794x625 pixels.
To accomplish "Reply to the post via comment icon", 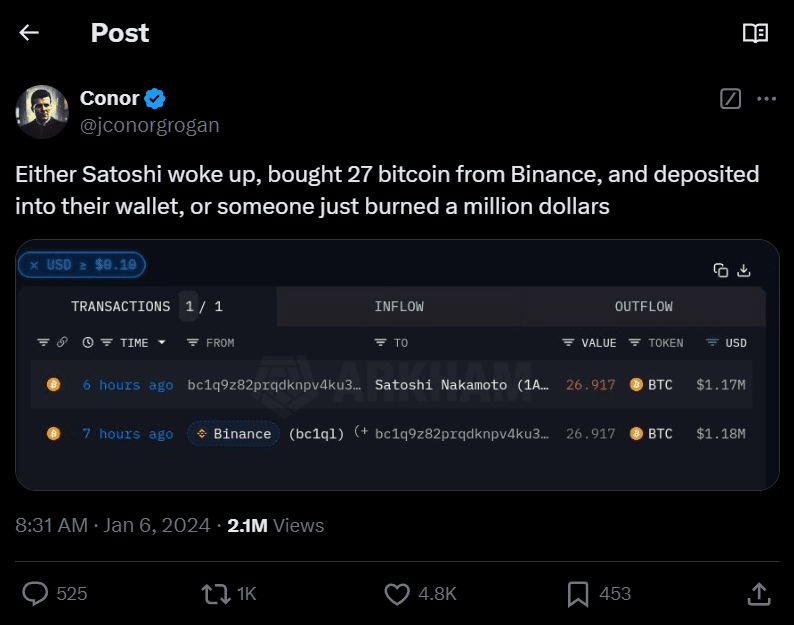I will coord(35,594).
